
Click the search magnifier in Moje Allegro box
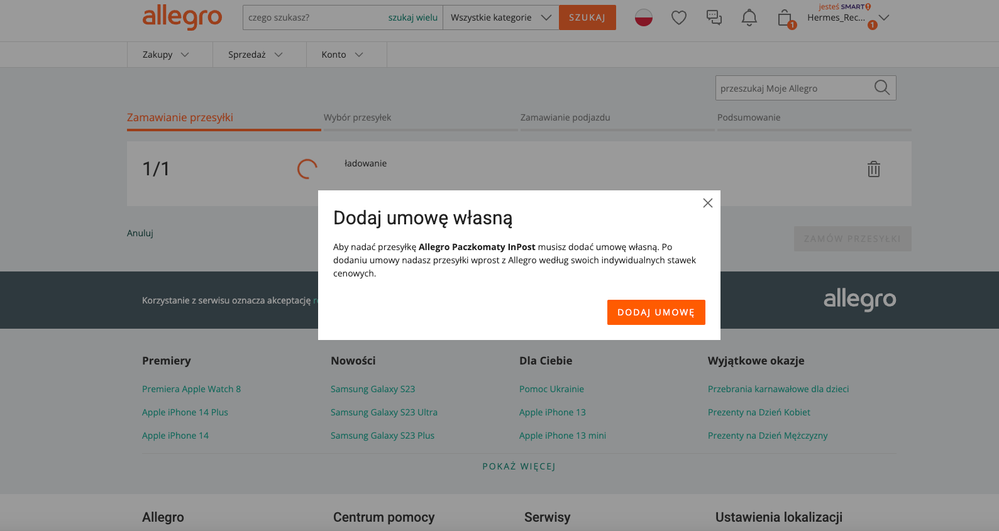(x=882, y=88)
